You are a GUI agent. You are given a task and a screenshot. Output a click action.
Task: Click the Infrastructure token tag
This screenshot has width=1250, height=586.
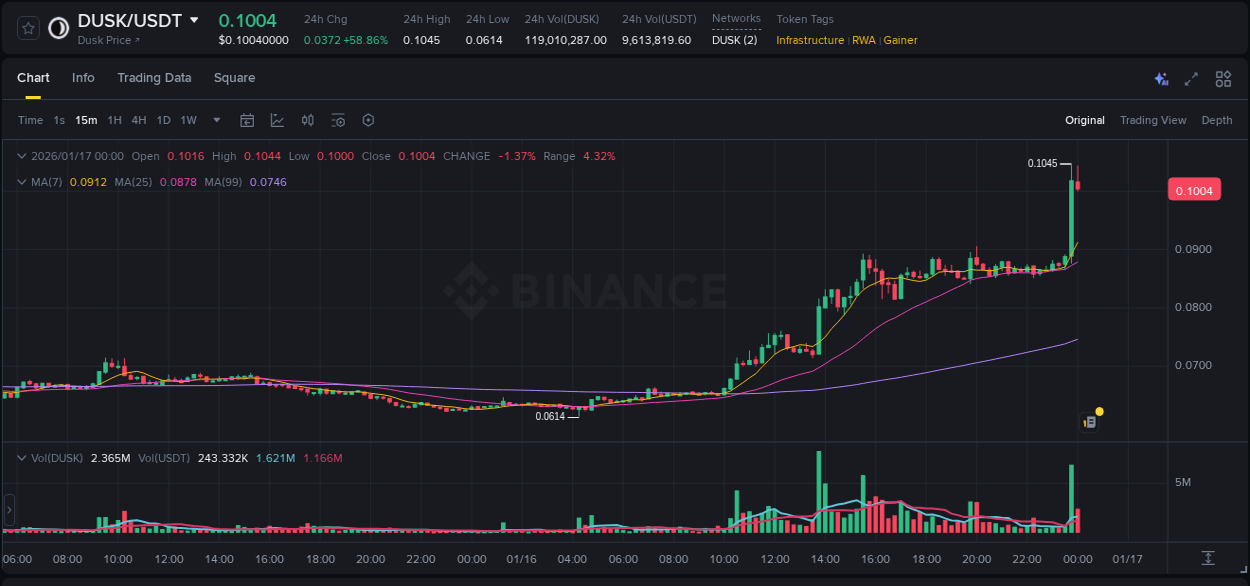(x=810, y=41)
